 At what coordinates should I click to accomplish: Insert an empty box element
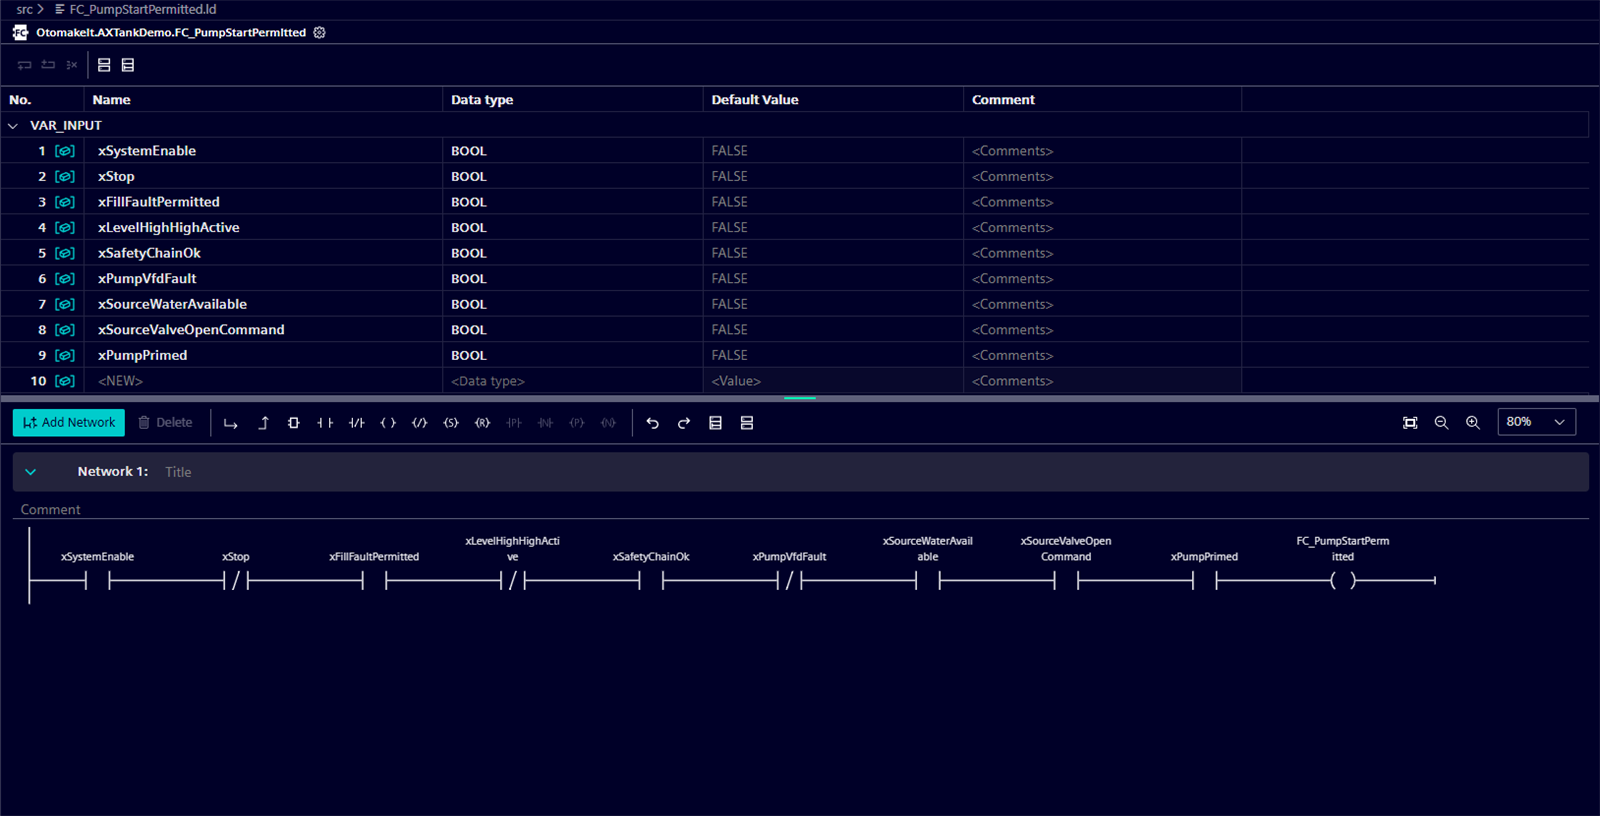(x=294, y=423)
